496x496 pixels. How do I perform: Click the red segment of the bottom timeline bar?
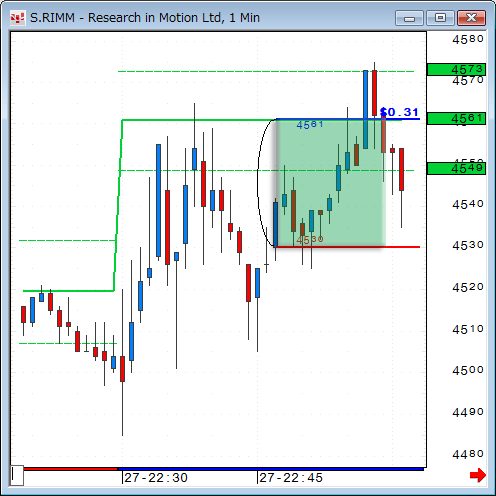tap(71, 469)
